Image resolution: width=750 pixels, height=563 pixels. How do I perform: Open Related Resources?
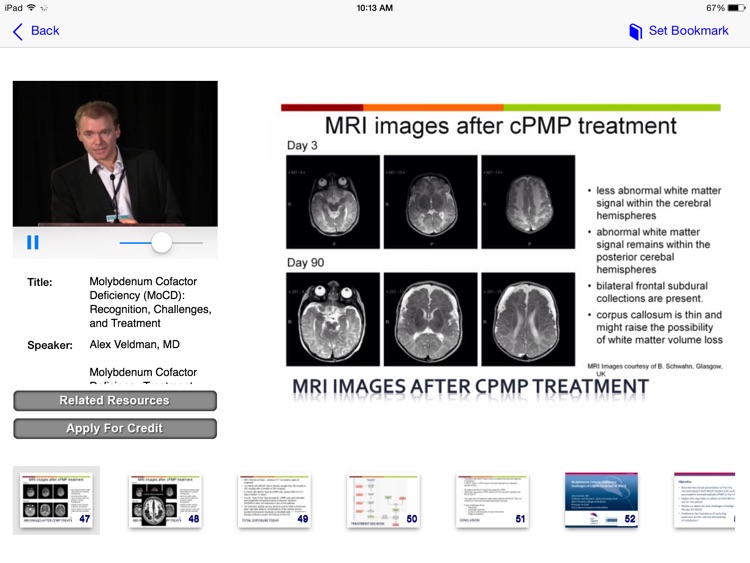[x=115, y=400]
